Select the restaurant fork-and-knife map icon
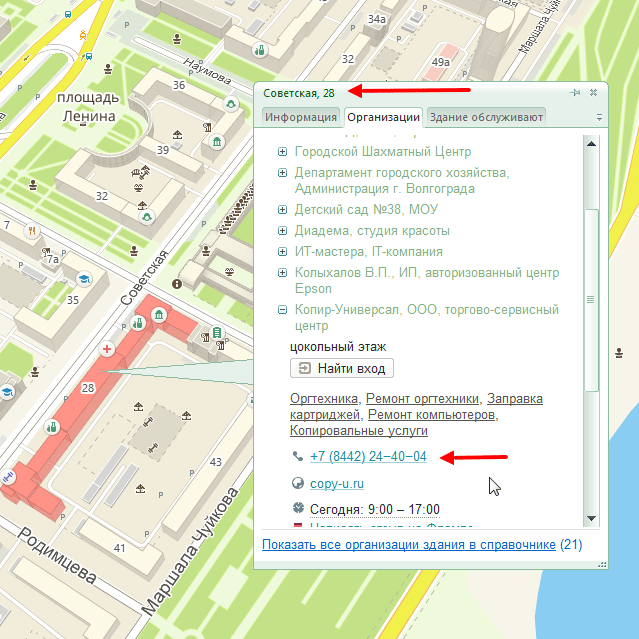Image resolution: width=639 pixels, height=639 pixels. coord(32,230)
